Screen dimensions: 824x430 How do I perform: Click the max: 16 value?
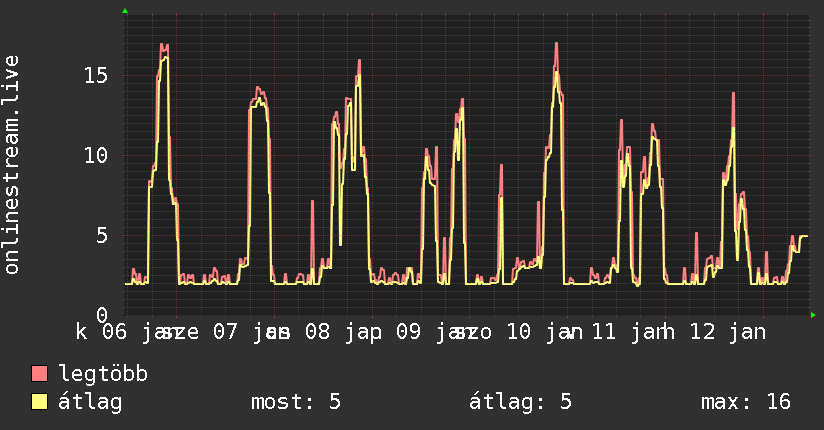(746, 402)
